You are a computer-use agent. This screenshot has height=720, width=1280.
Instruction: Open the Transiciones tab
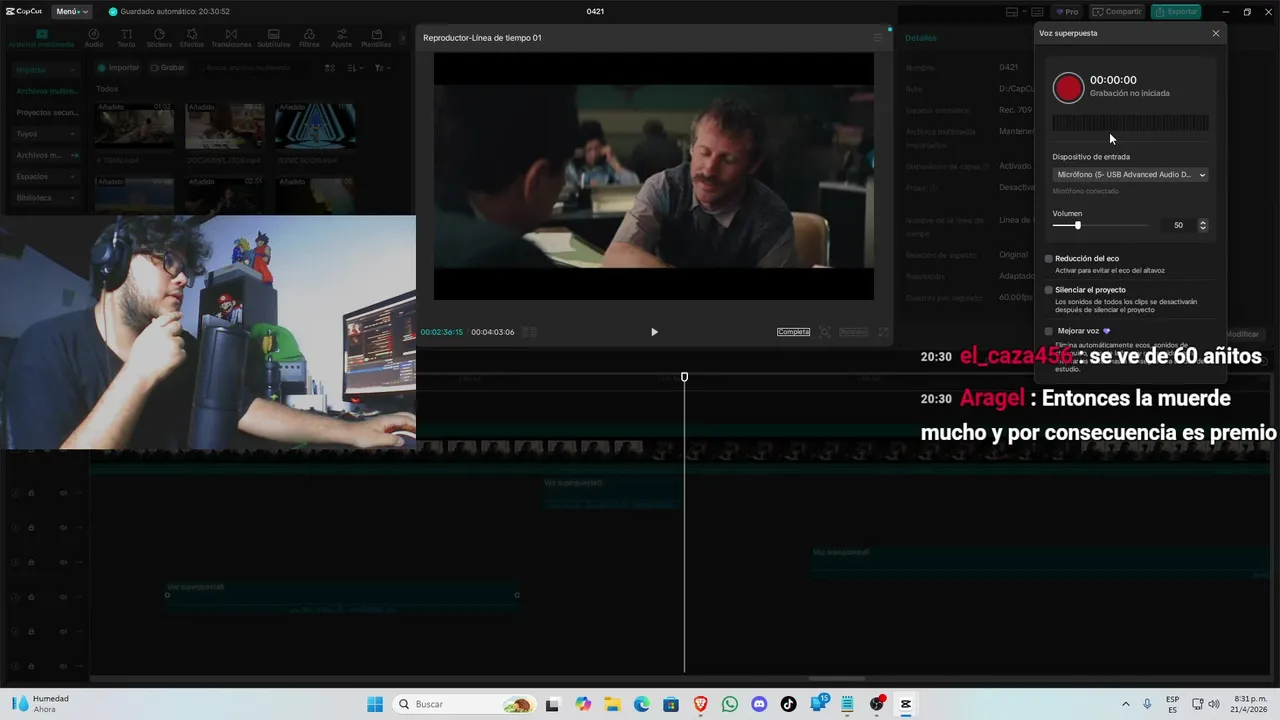231,38
